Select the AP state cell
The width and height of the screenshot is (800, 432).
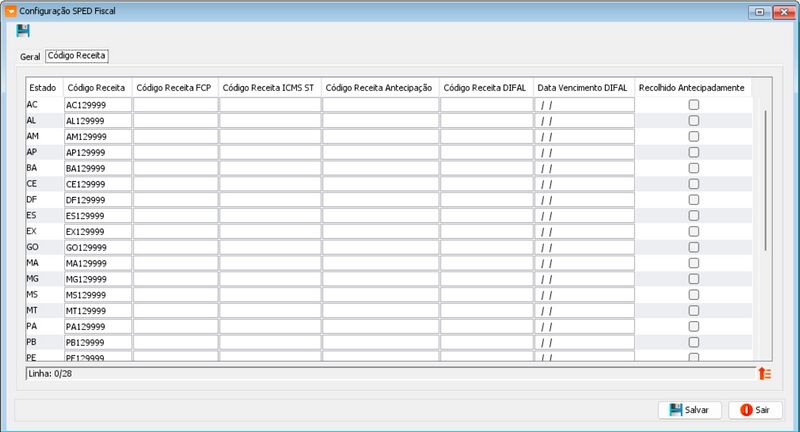click(x=44, y=152)
